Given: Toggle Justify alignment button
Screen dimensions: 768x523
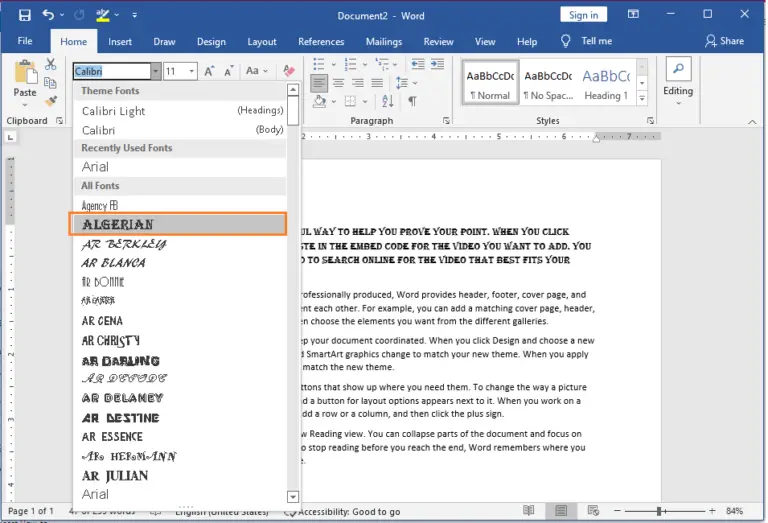Looking at the screenshot, I should pyautogui.click(x=377, y=83).
